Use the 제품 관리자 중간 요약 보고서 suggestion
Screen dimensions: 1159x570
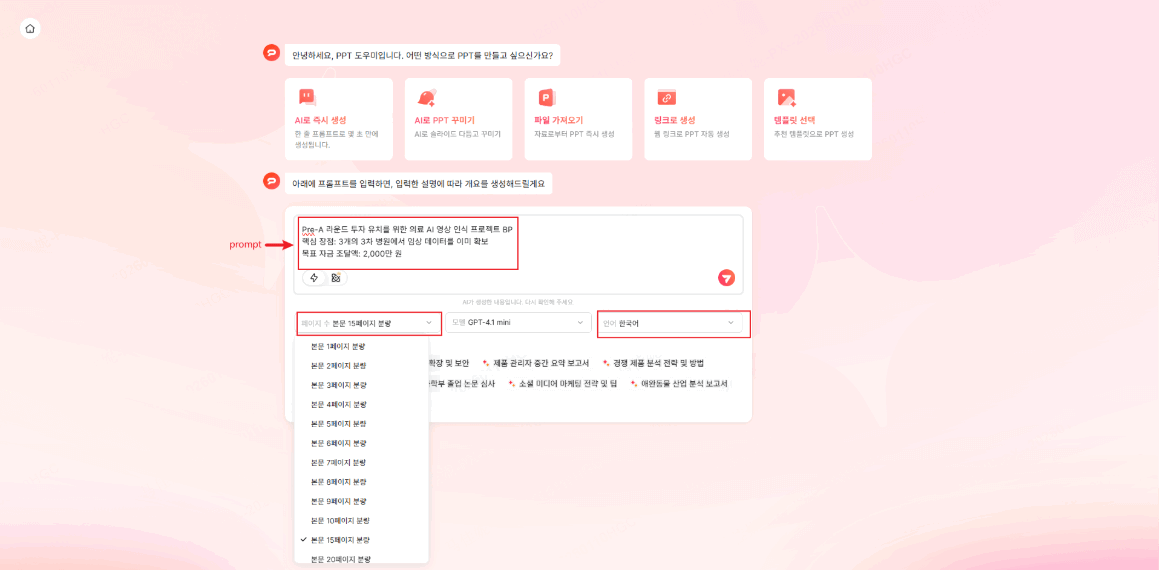pos(536,363)
